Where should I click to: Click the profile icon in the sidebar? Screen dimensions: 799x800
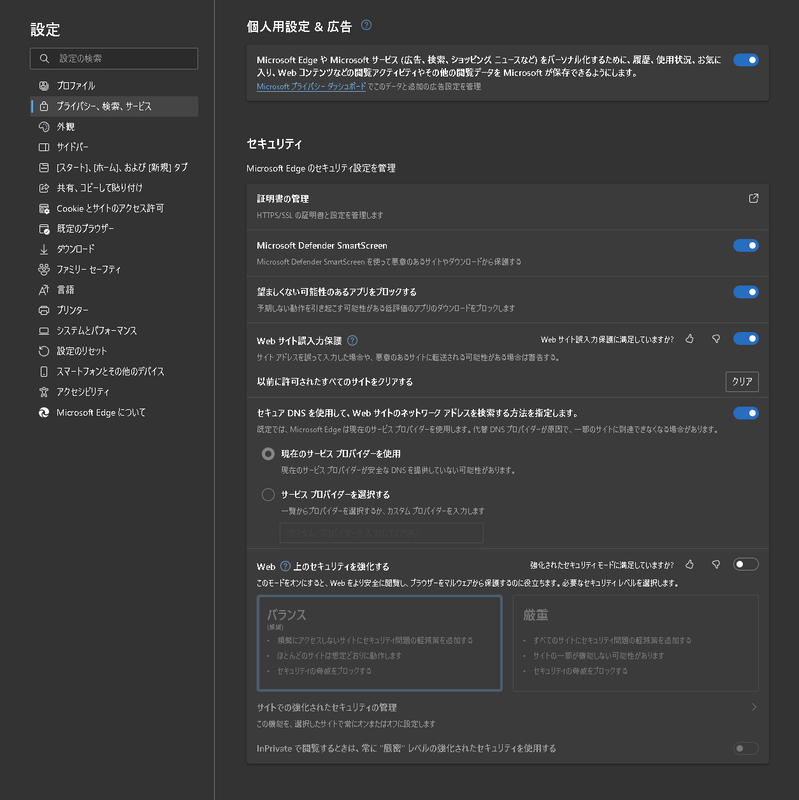tap(44, 86)
